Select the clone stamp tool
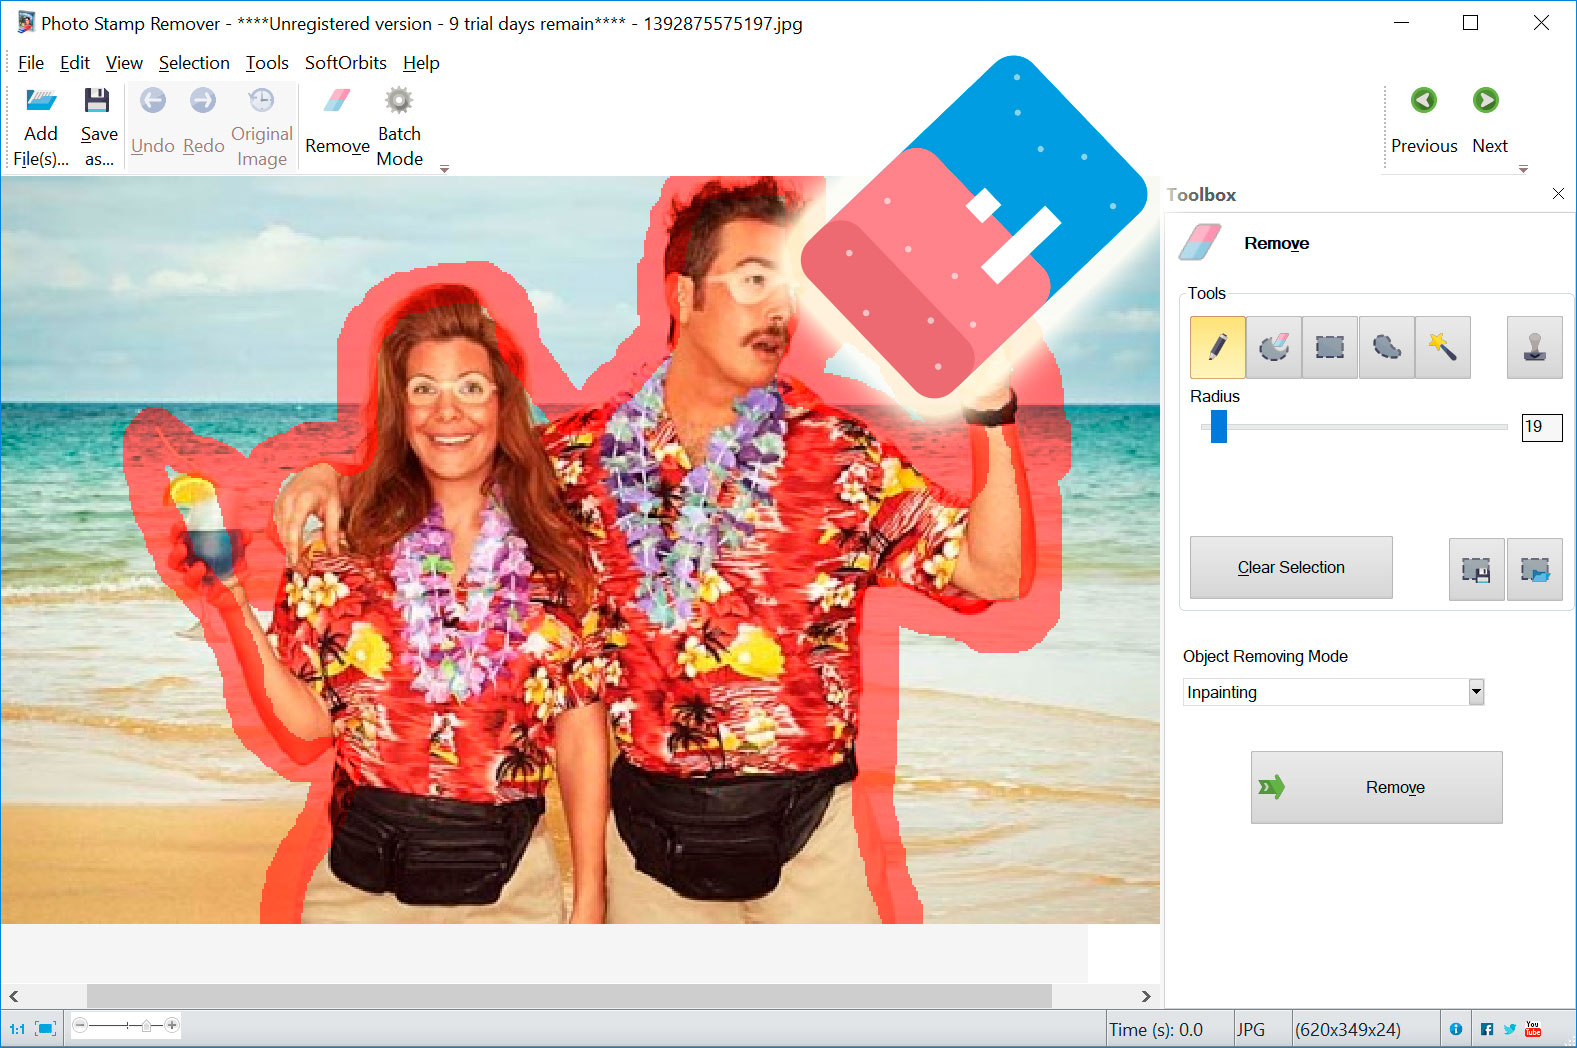The width and height of the screenshot is (1577, 1048). [x=1535, y=347]
